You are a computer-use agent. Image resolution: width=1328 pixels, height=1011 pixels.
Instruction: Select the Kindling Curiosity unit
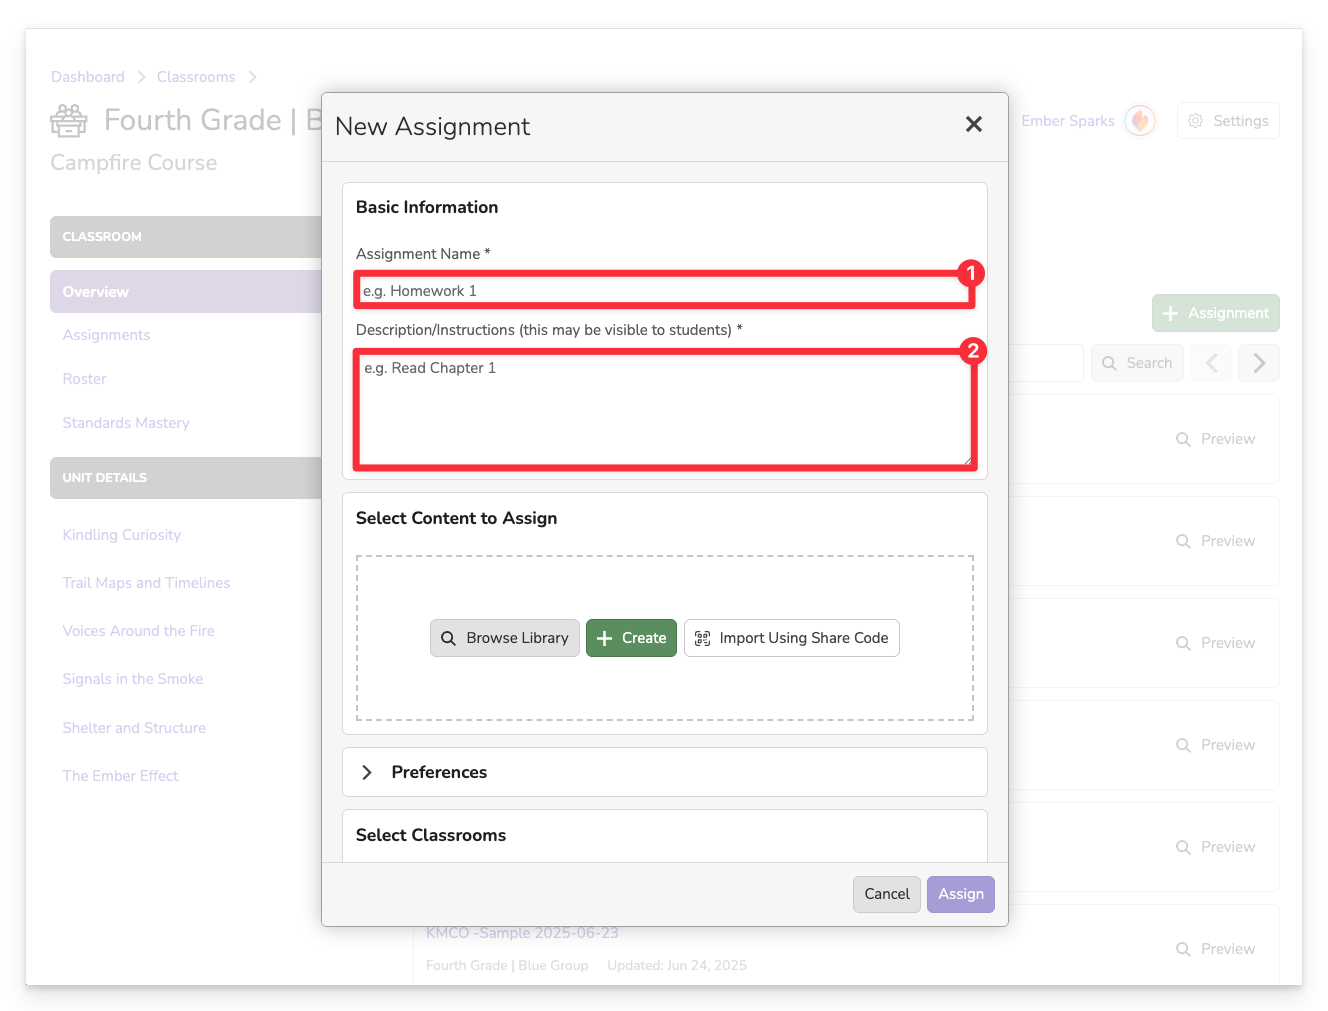[x=122, y=535]
